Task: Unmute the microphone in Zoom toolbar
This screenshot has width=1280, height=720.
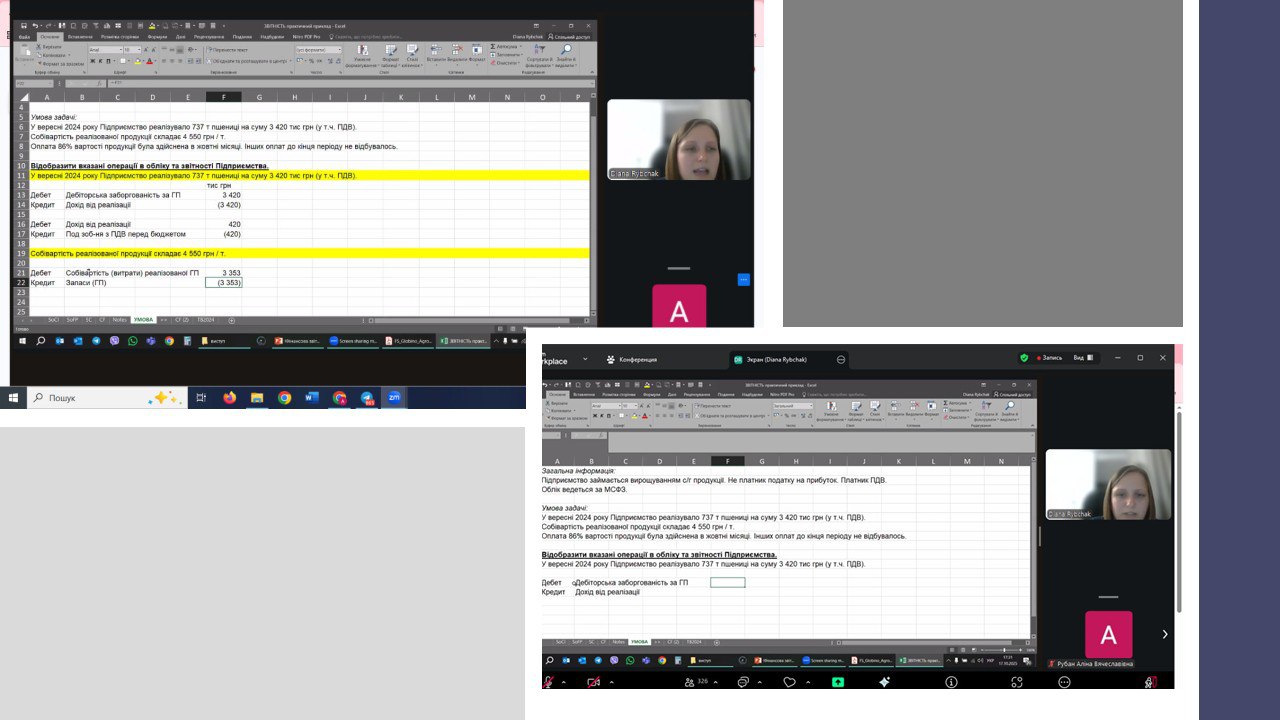Action: 548,682
